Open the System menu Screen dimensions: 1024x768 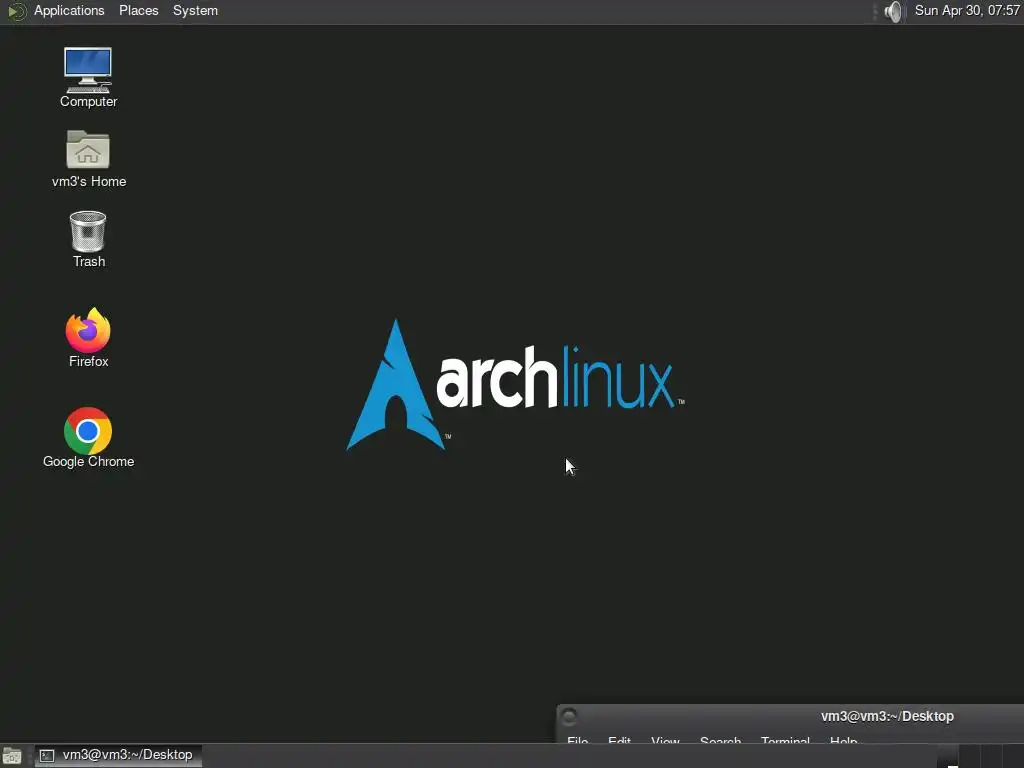point(195,10)
